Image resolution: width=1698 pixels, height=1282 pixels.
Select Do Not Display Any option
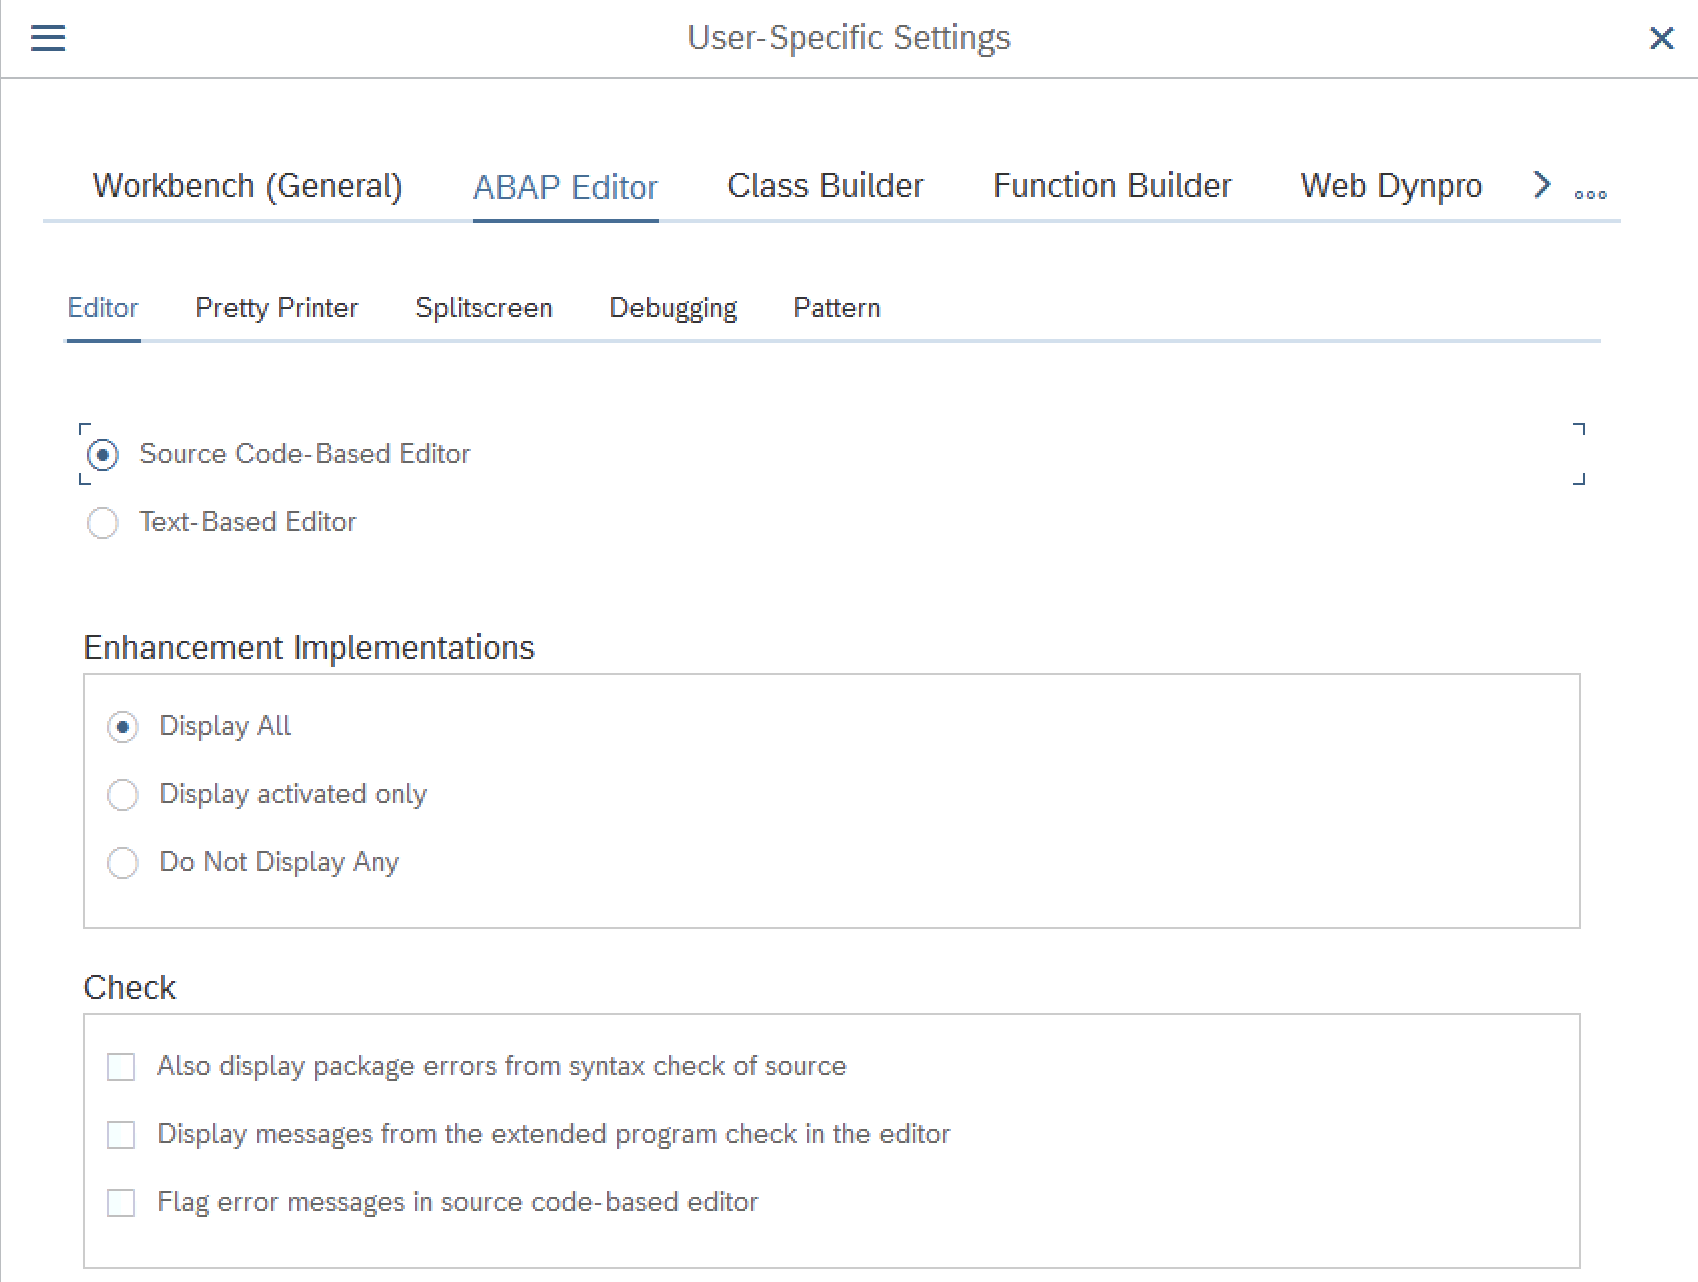(123, 863)
